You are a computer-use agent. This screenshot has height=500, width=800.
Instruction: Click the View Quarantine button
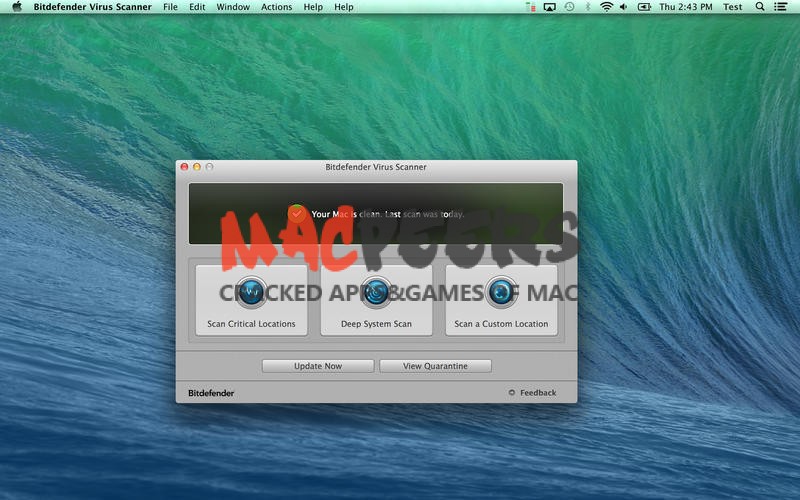(435, 366)
